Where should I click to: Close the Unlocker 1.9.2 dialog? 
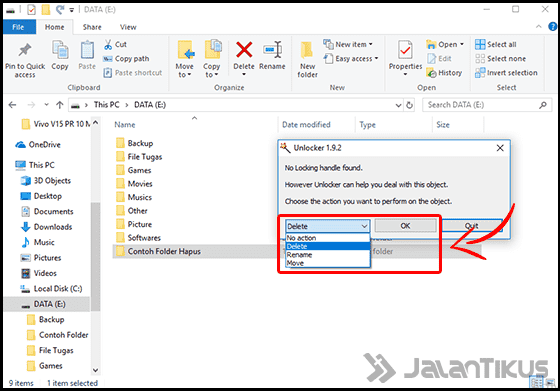tap(500, 148)
